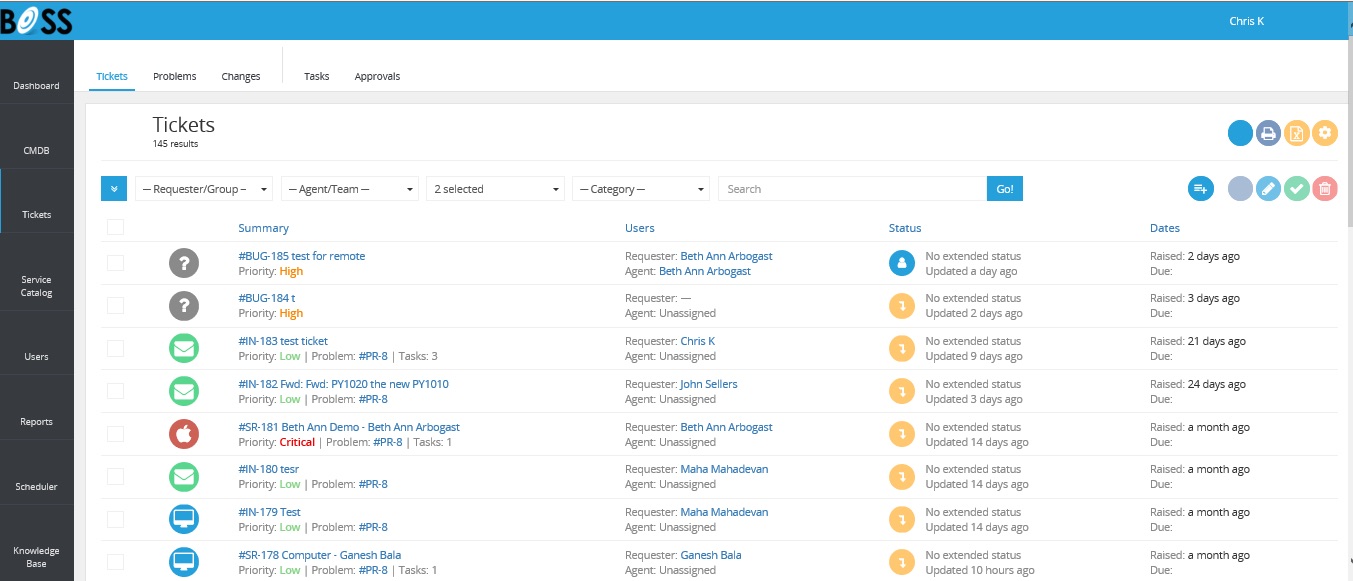Check the box for ticket #BUG-185

coord(115,263)
